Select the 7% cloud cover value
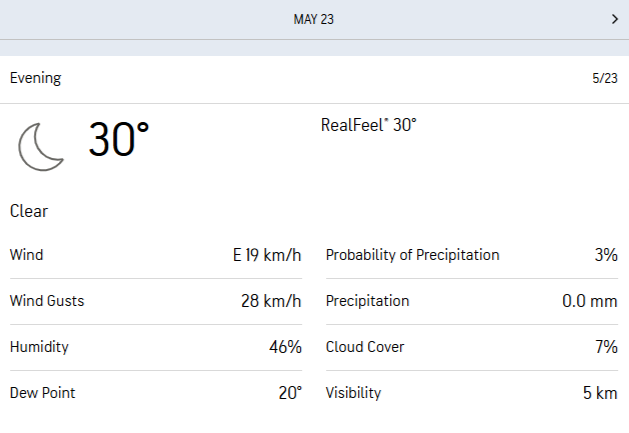 pos(605,347)
